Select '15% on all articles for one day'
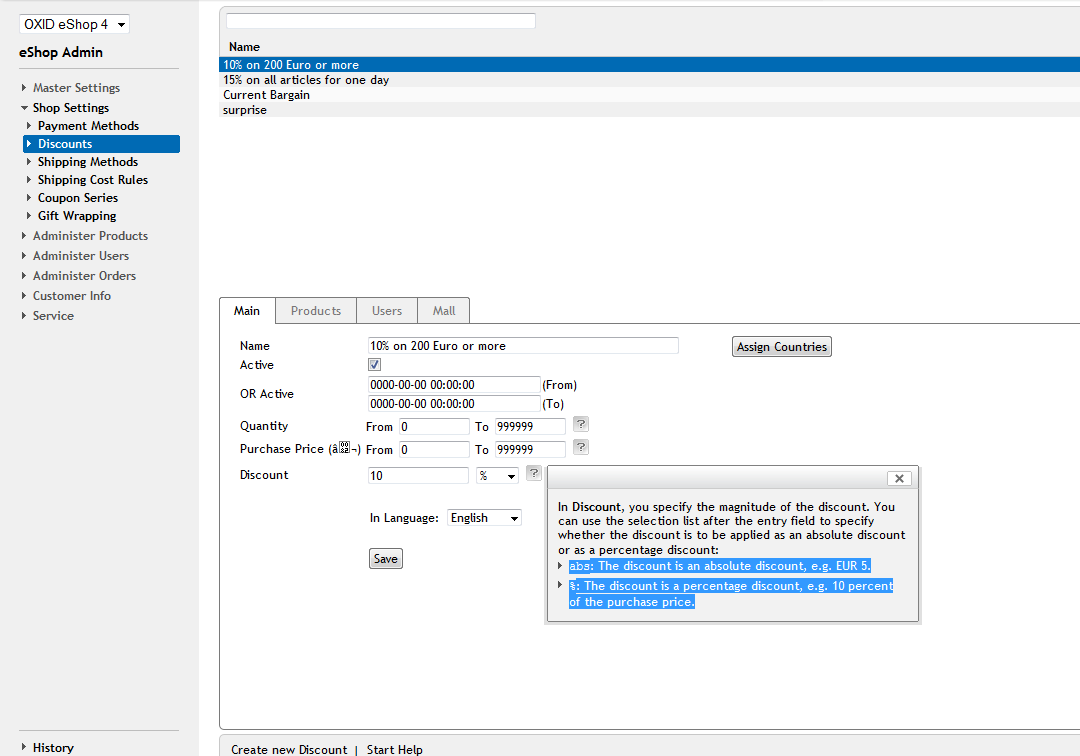The height and width of the screenshot is (756, 1080). click(x=306, y=80)
